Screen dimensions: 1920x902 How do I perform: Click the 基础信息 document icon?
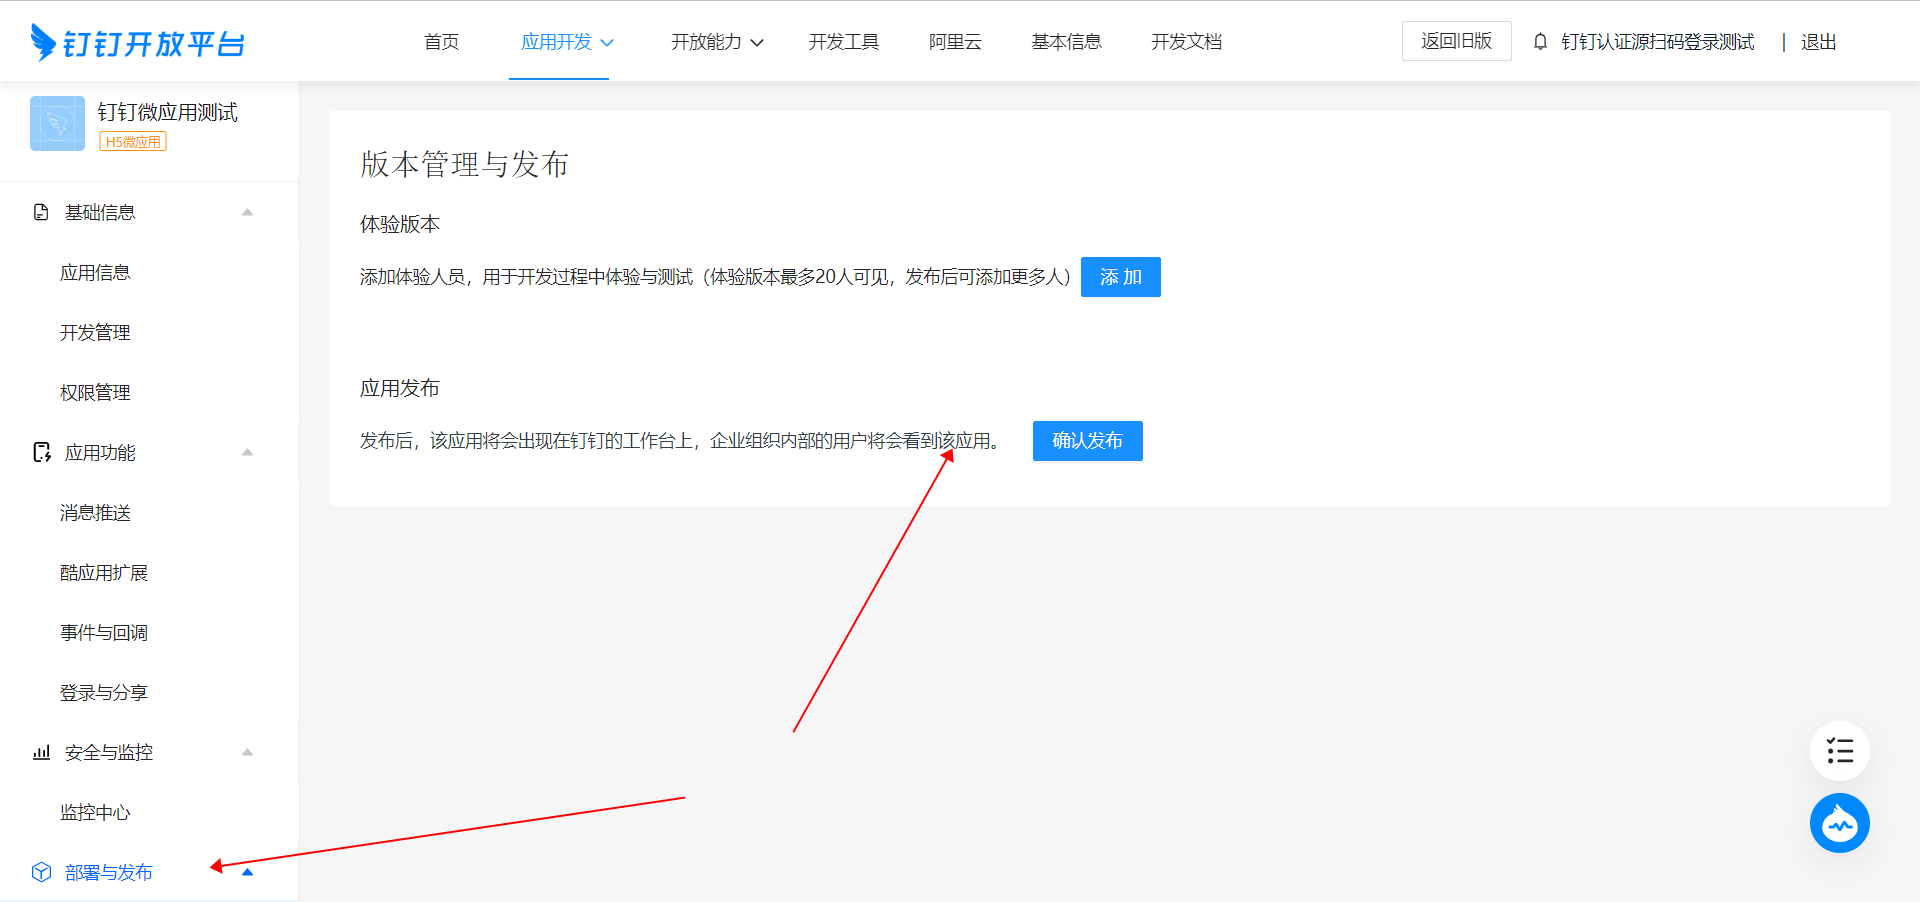click(41, 212)
